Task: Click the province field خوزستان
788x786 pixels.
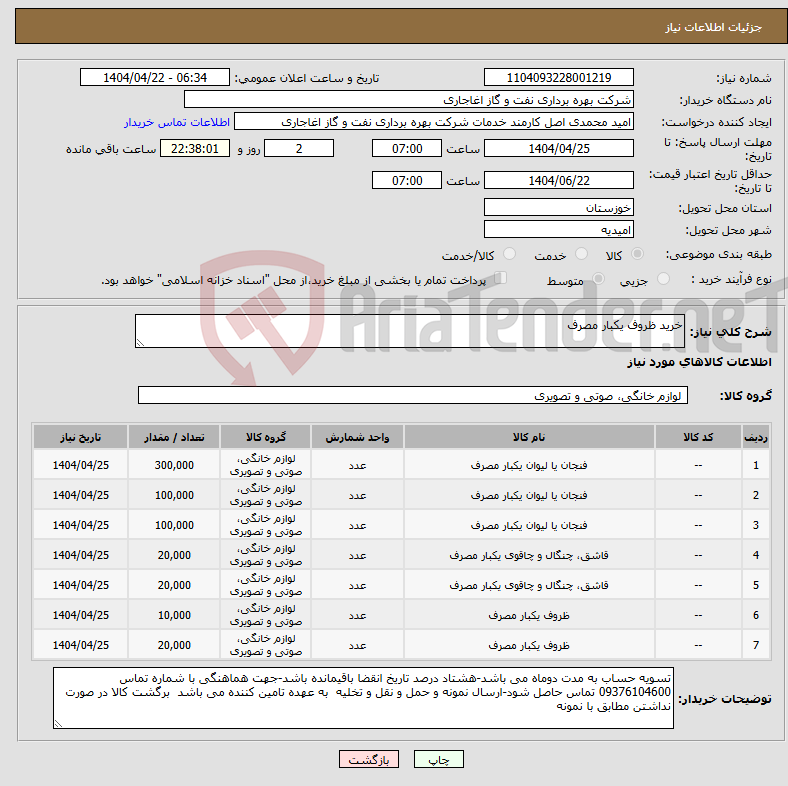Action: pos(558,208)
